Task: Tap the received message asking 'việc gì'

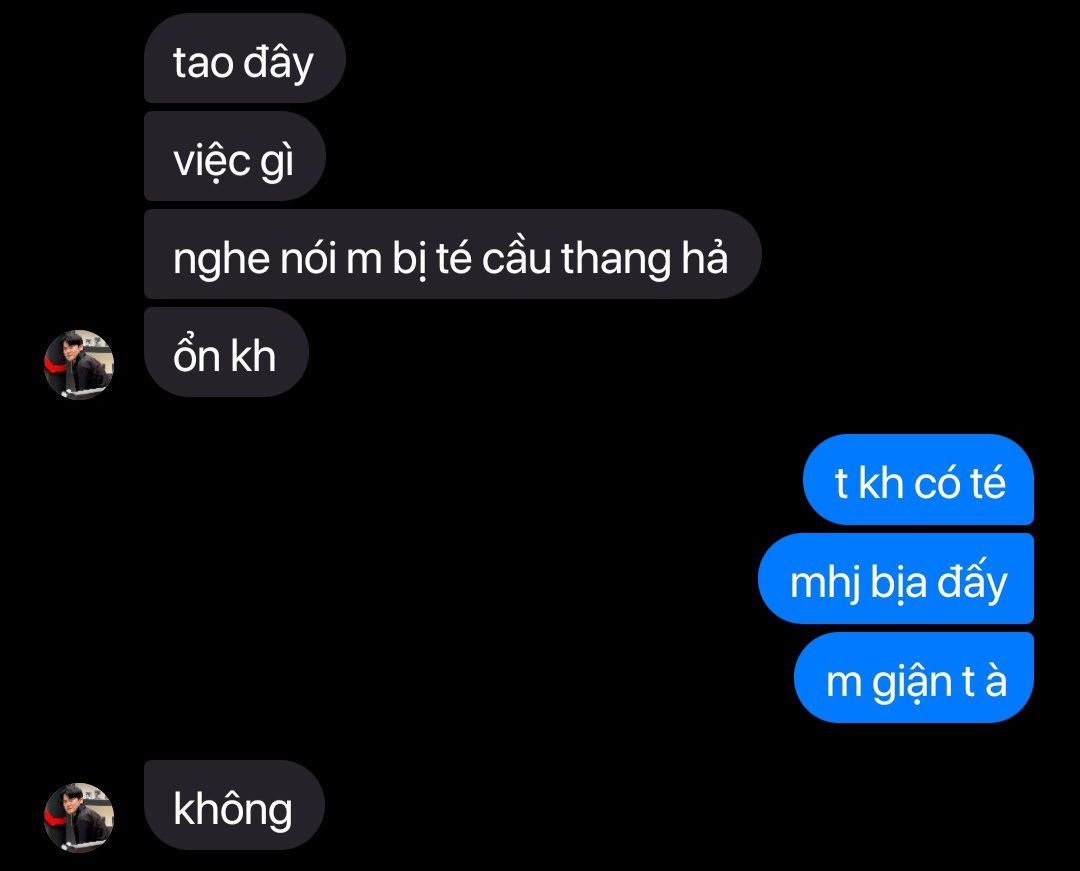Action: point(235,156)
